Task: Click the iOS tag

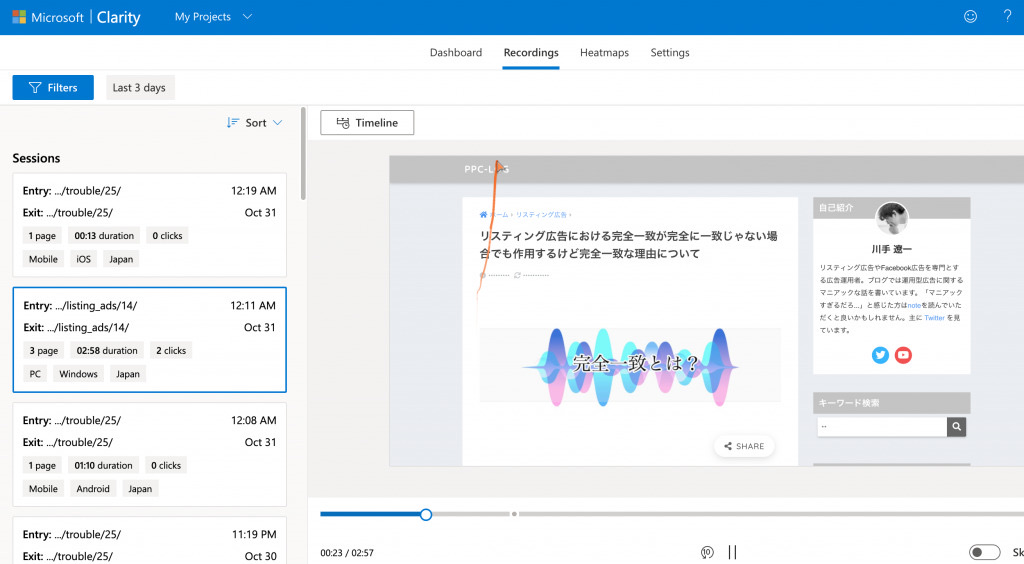Action: tap(84, 259)
